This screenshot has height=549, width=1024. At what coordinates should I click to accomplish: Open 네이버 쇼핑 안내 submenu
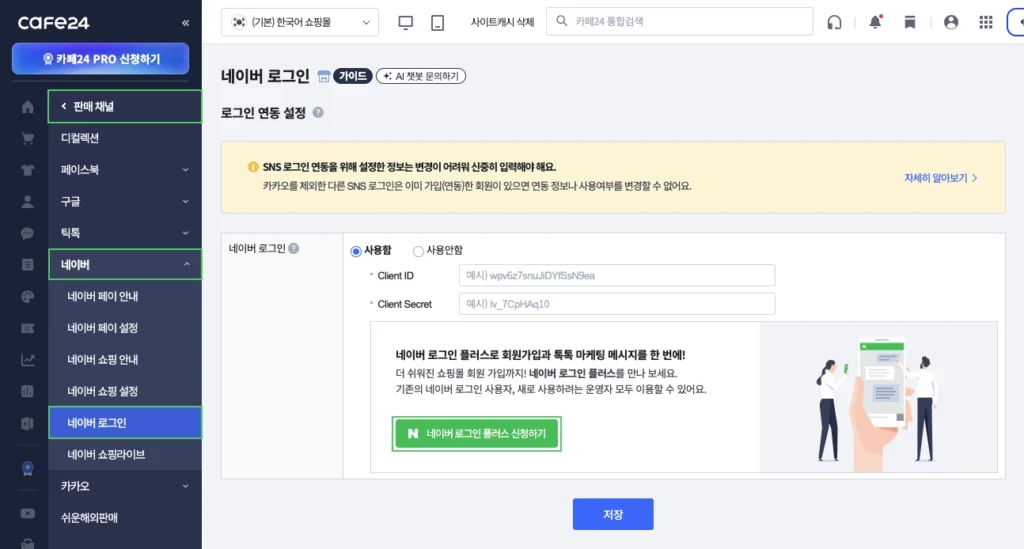[124, 360]
